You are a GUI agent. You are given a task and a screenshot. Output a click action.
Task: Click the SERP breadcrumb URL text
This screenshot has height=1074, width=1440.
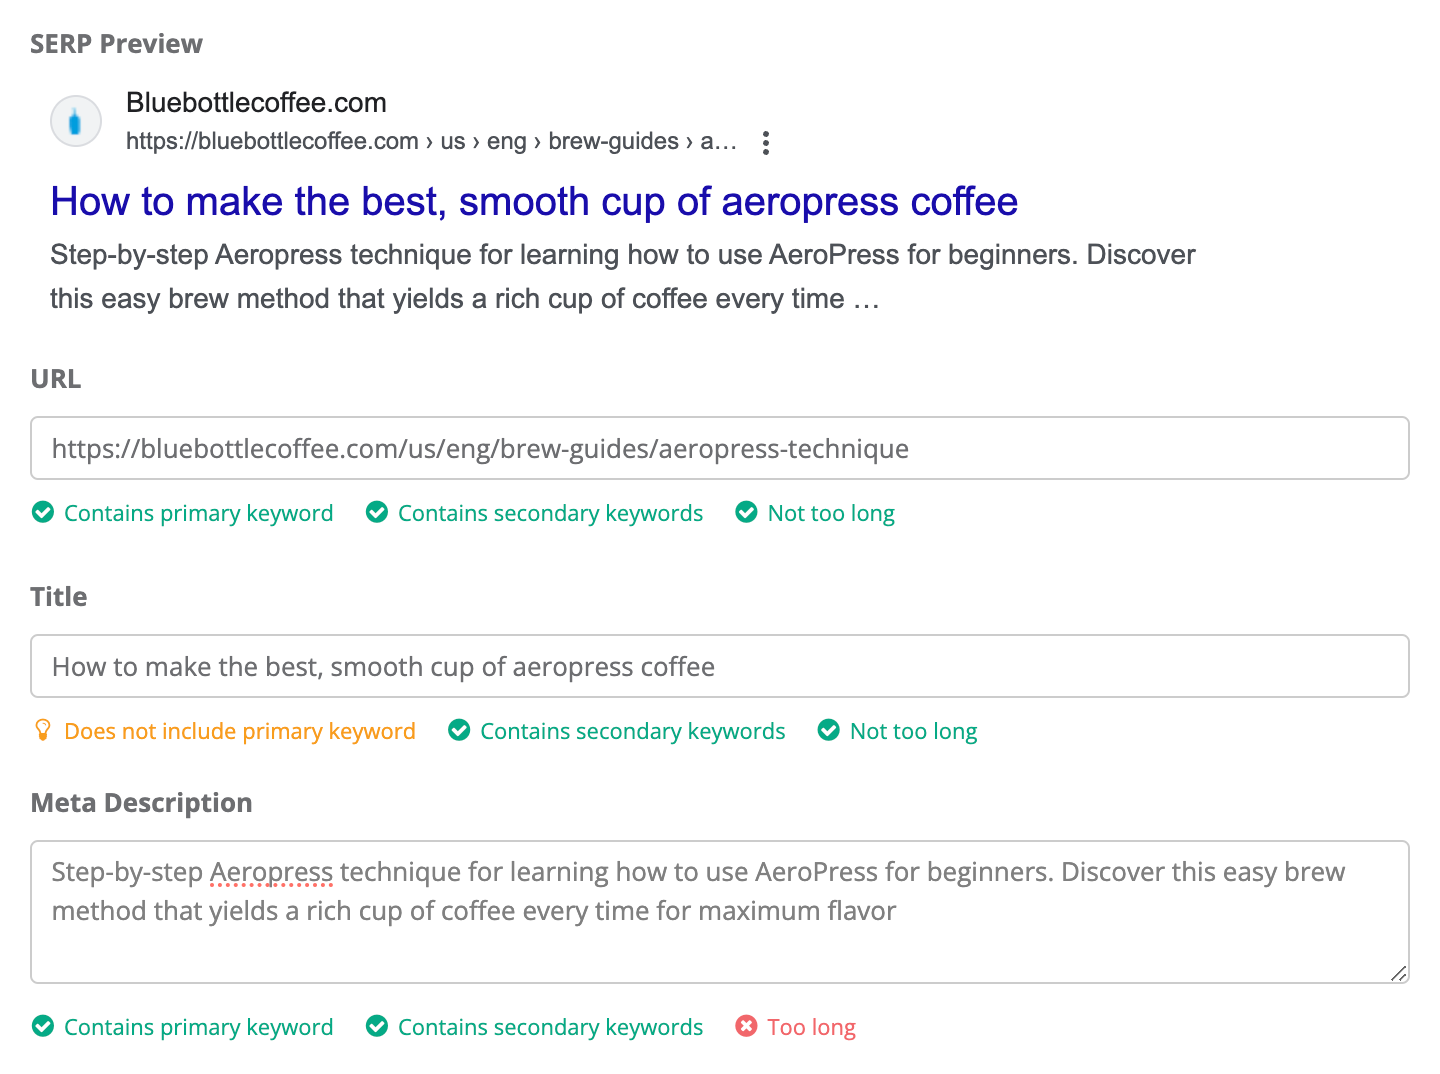(x=431, y=142)
